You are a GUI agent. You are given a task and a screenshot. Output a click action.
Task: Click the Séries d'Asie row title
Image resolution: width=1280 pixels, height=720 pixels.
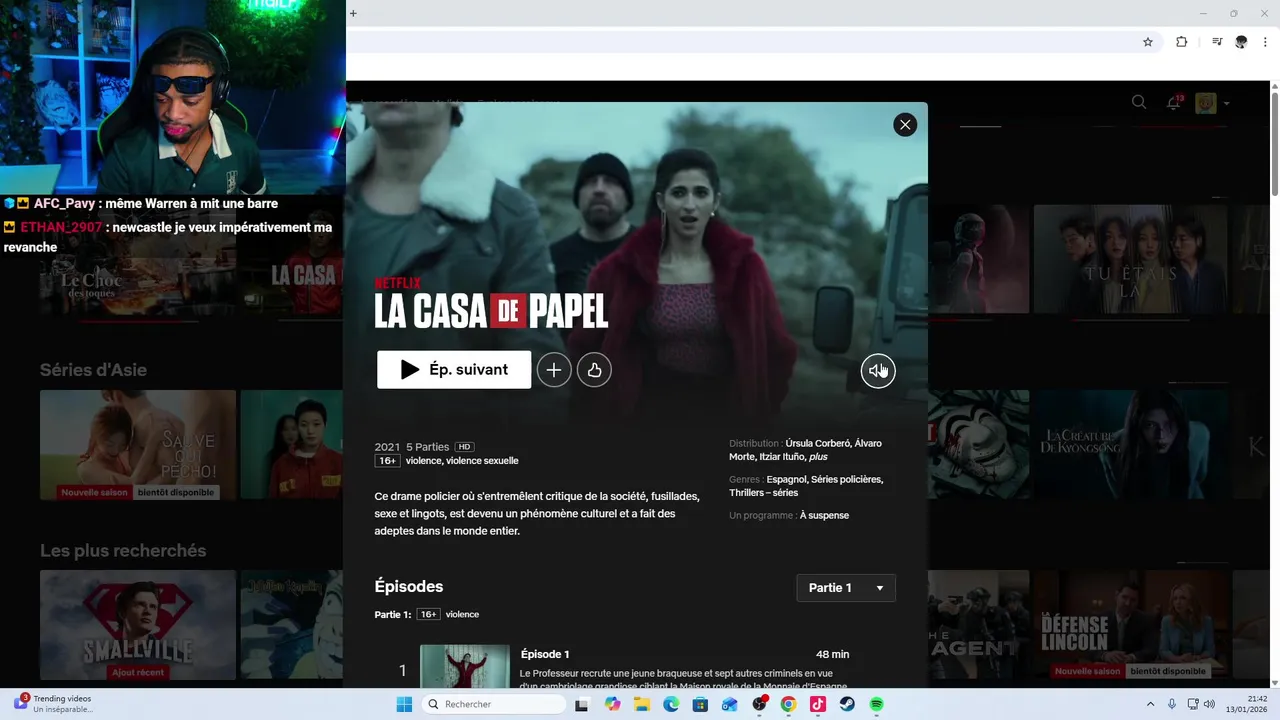point(93,370)
